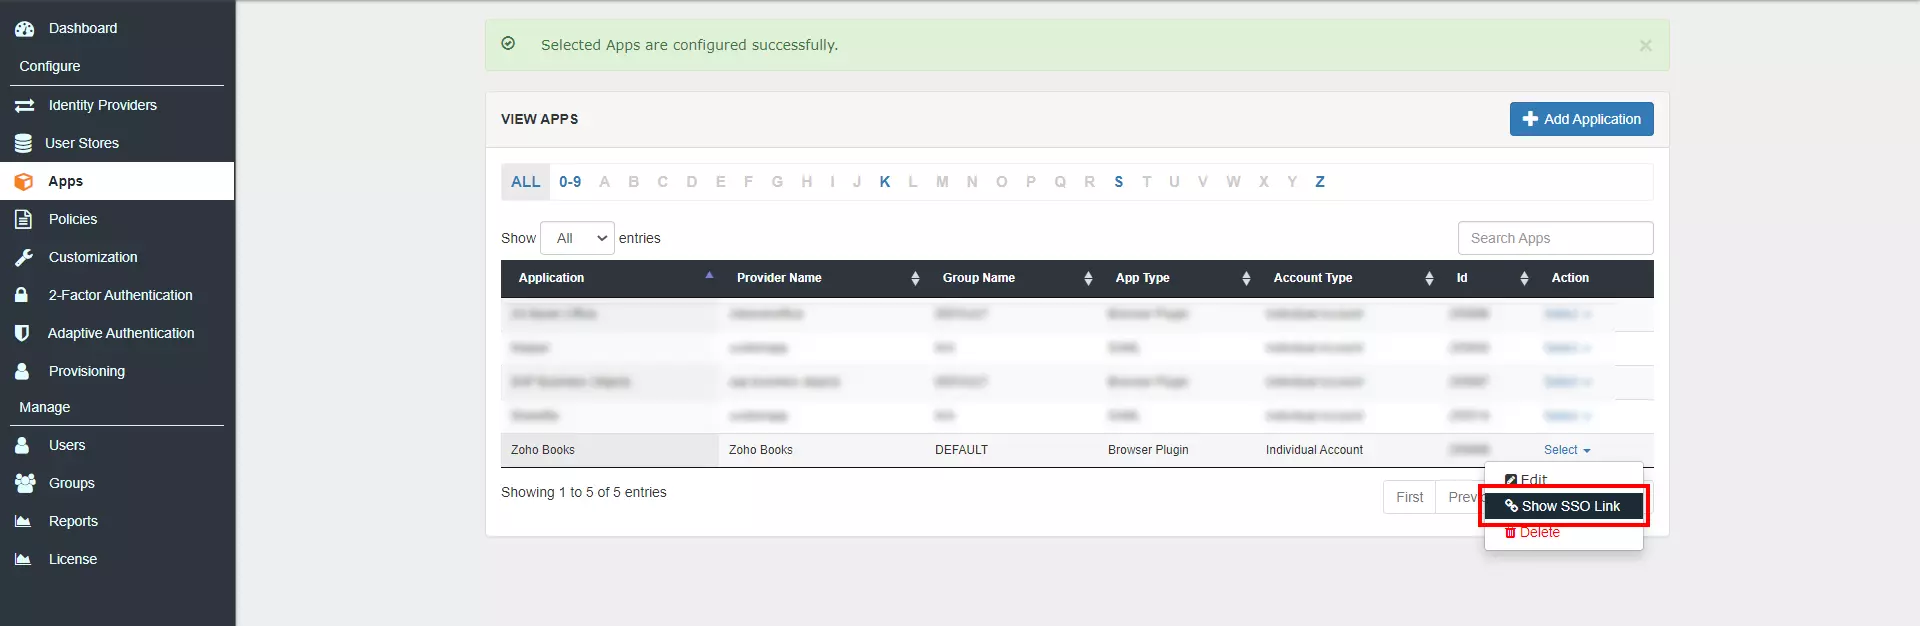Filter apps by ALL

coord(526,182)
